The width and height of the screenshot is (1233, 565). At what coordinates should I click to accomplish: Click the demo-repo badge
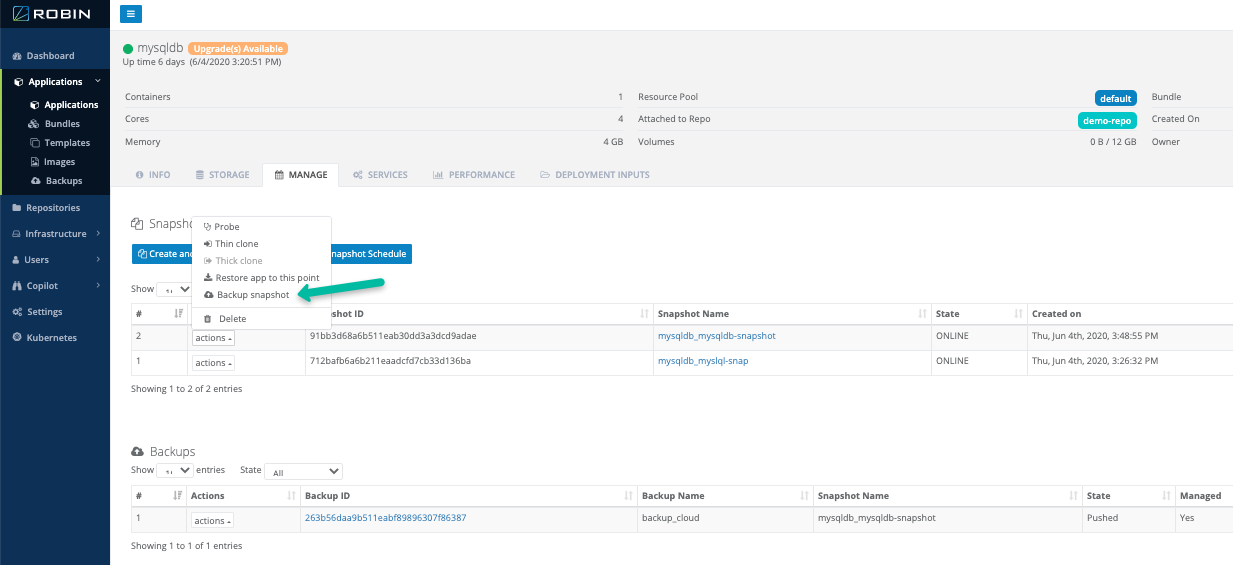pos(1108,120)
